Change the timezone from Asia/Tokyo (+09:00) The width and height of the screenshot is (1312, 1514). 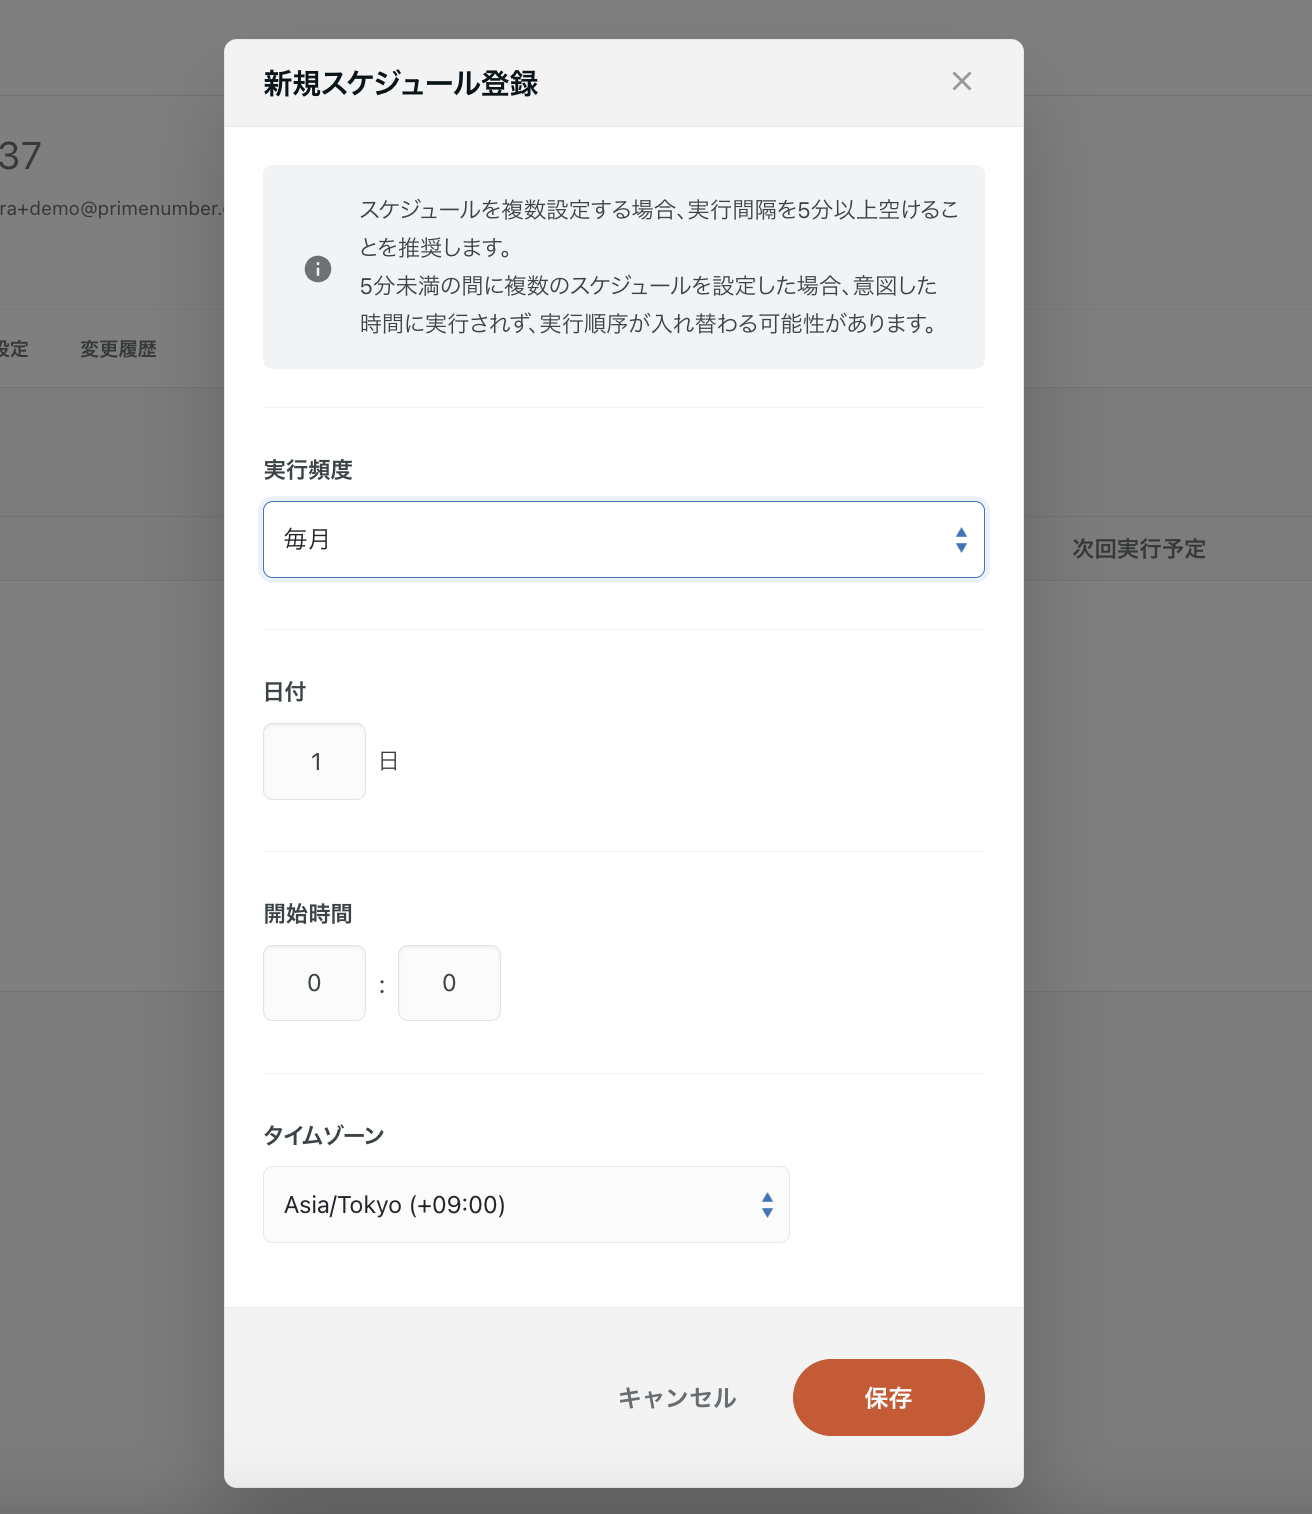click(x=525, y=1204)
